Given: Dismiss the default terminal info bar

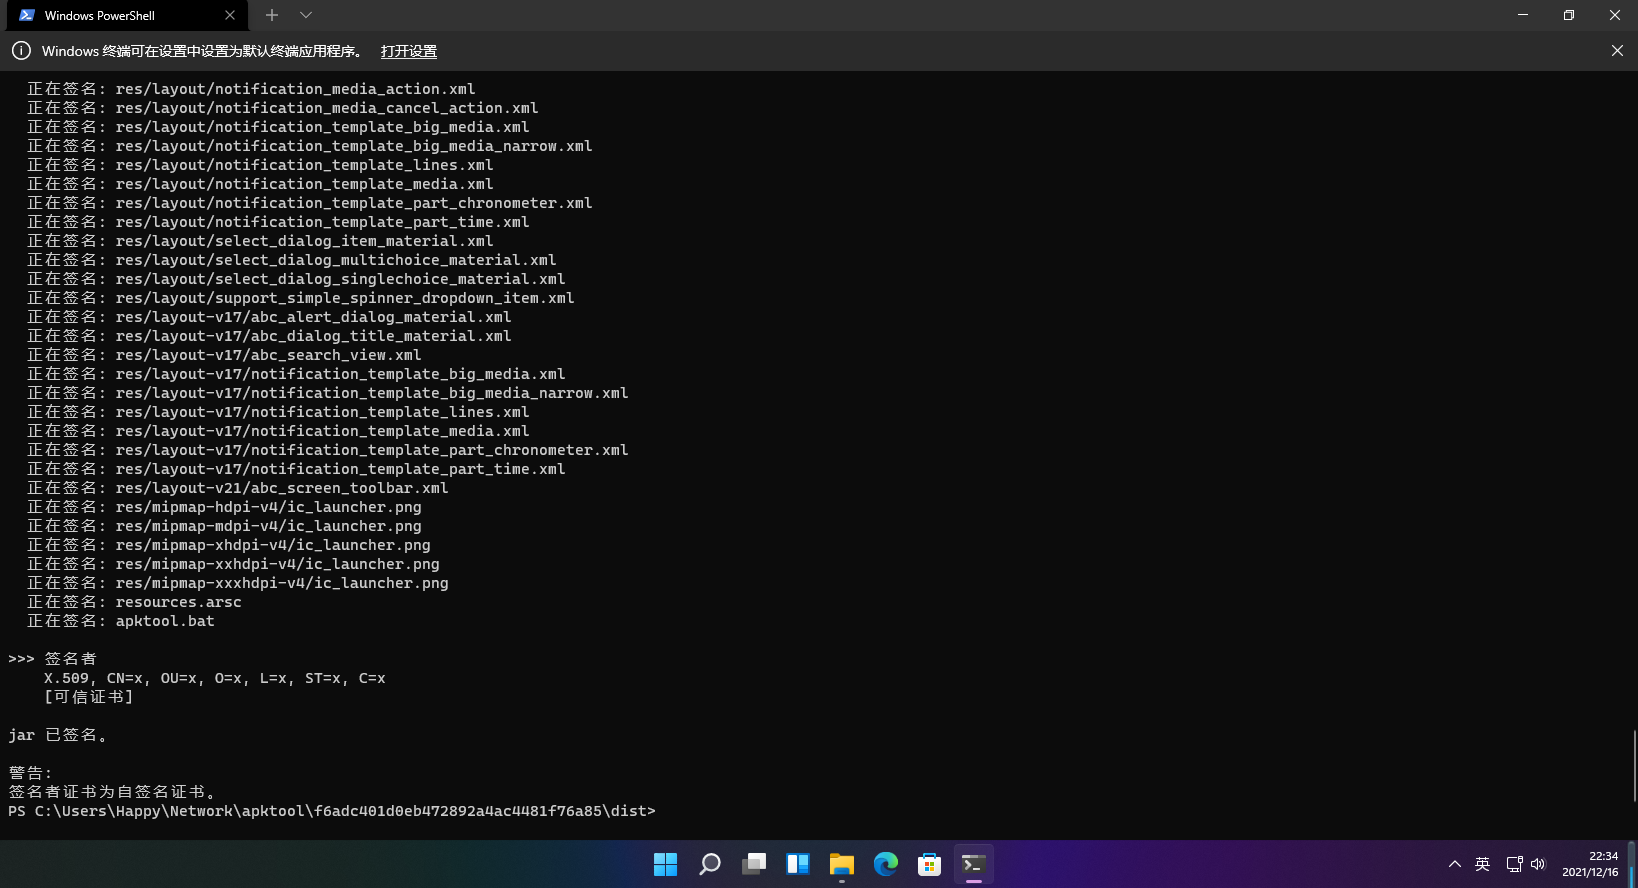Looking at the screenshot, I should 1617,51.
